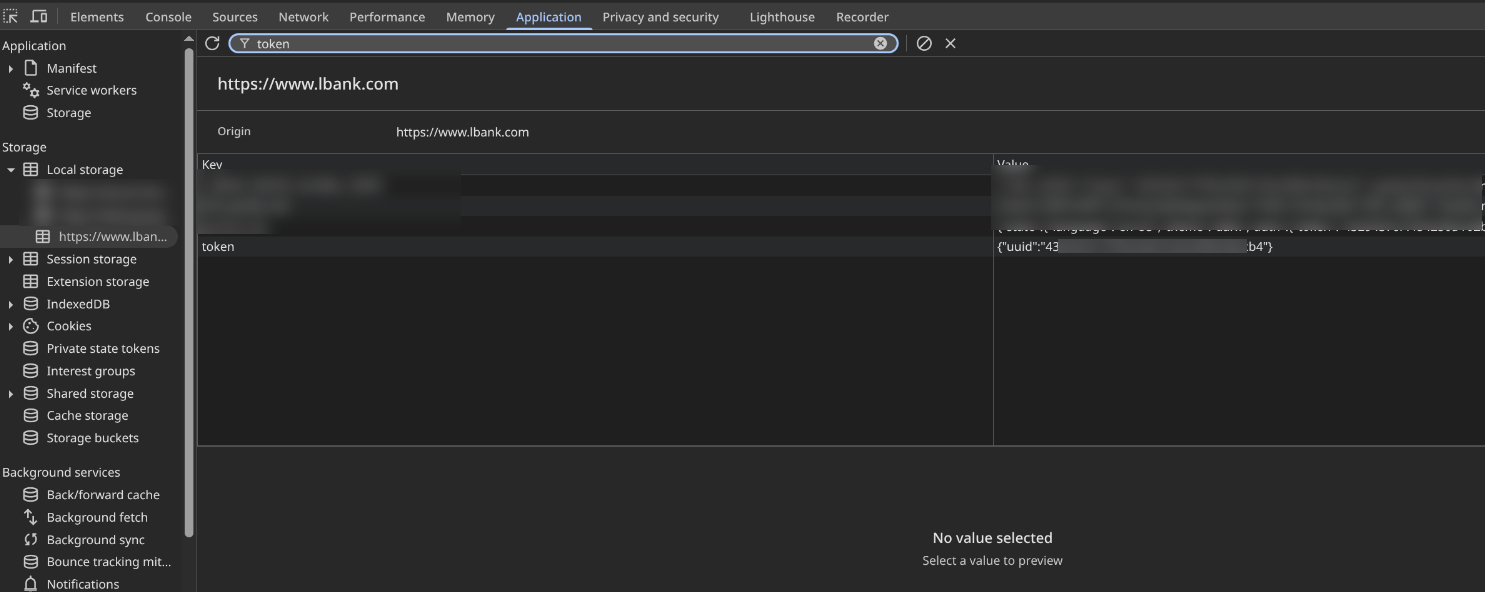The image size is (1485, 592).
Task: Open the Memory tab
Action: click(470, 17)
